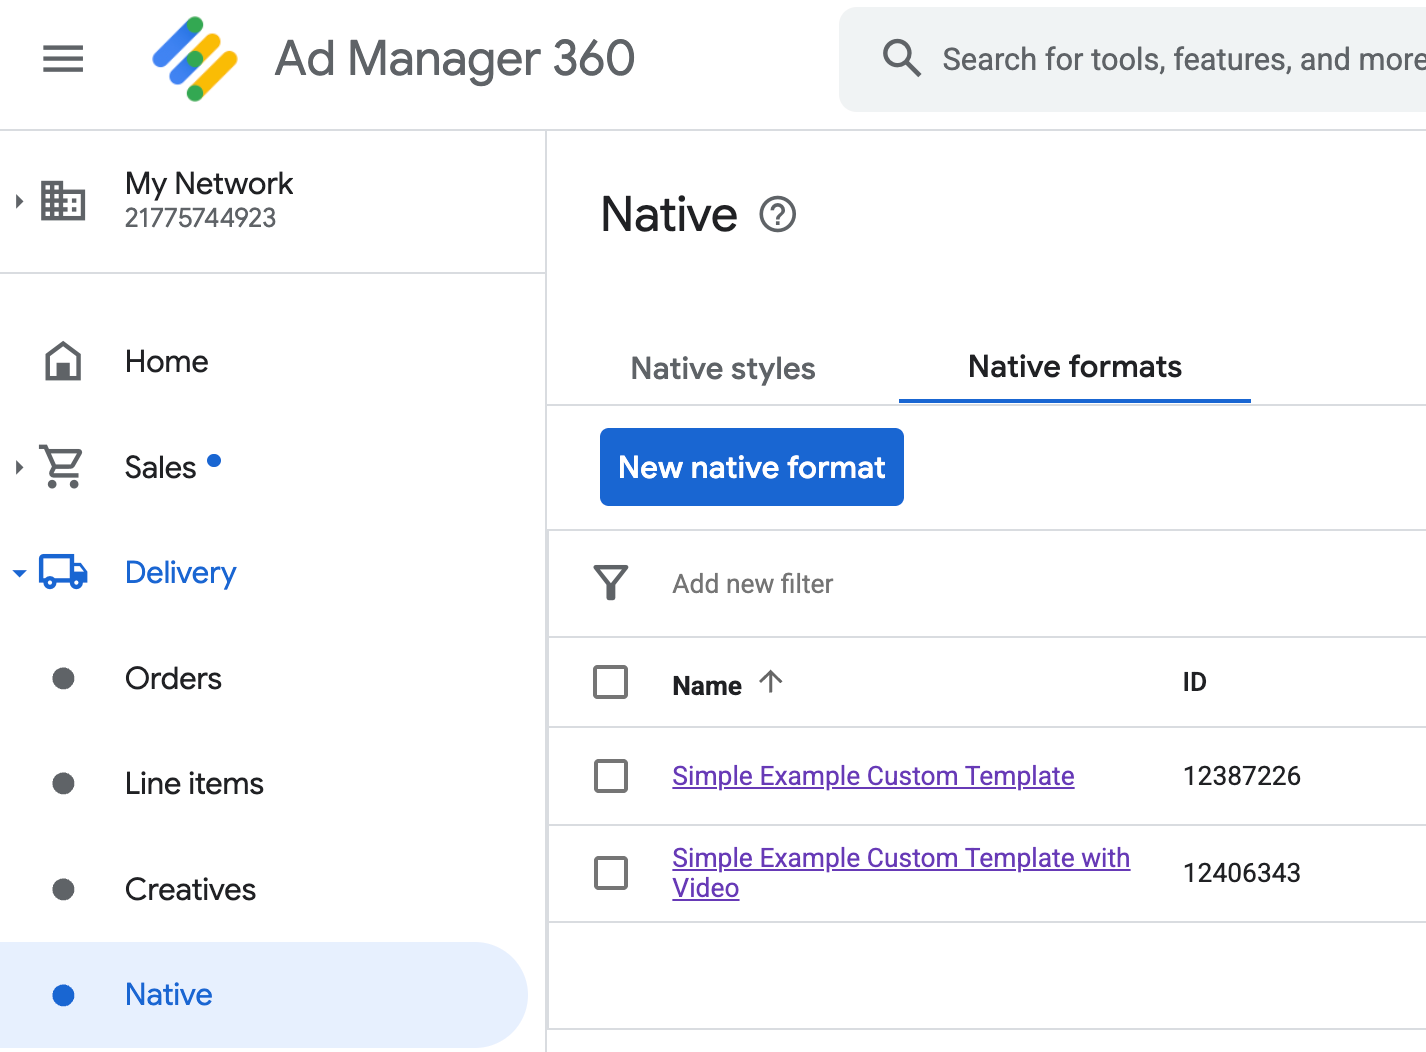The width and height of the screenshot is (1426, 1052).
Task: Select checkbox for template with Video
Action: (610, 873)
